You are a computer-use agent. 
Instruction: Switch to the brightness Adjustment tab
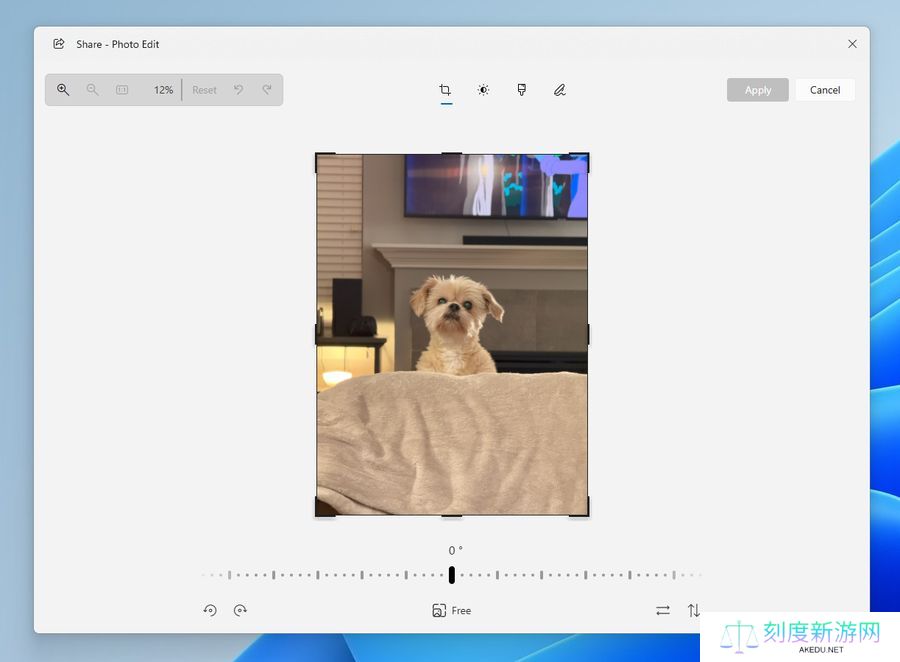tap(483, 90)
